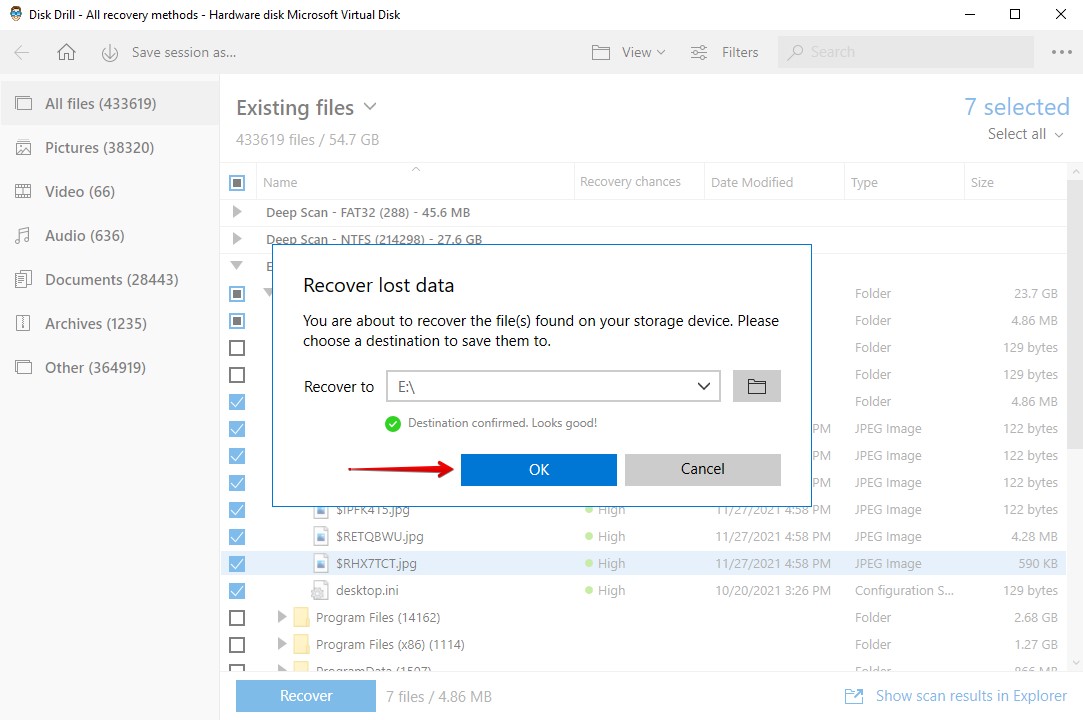The height and width of the screenshot is (720, 1083).
Task: Uncheck the $RHX7TCT.jpg checkbox
Action: (x=237, y=564)
